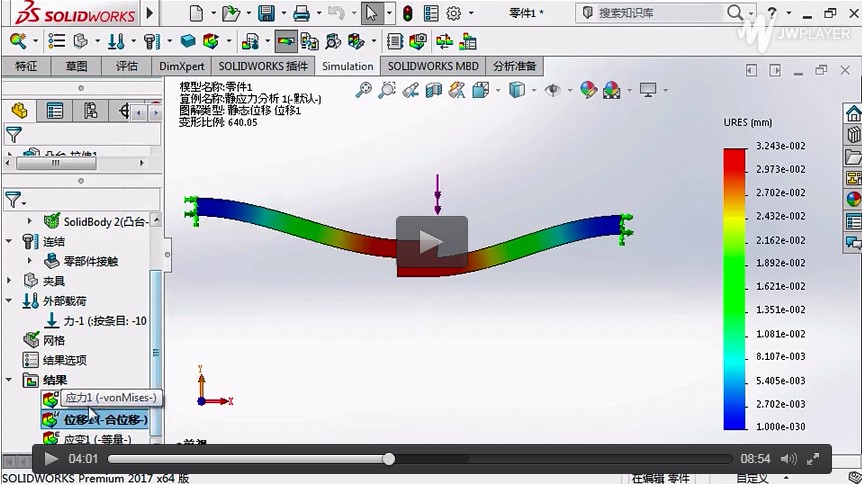This screenshot has width=862, height=485.
Task: Open the PropertyManager tab icon
Action: pyautogui.click(x=55, y=110)
